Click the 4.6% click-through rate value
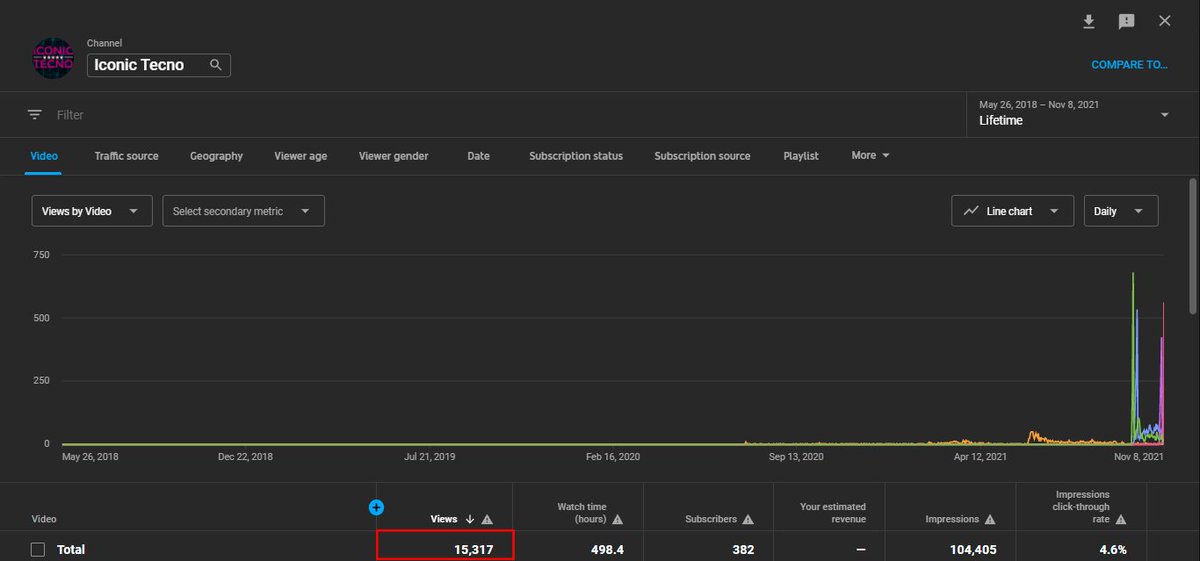Screen dimensions: 1200x561 pyautogui.click(x=1112, y=550)
